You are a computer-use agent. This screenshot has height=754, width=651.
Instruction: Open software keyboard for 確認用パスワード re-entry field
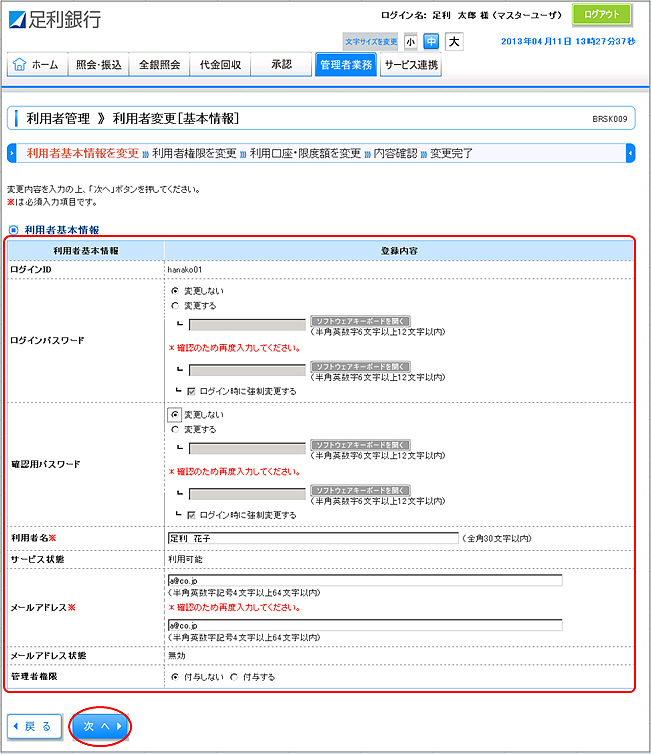(x=360, y=490)
